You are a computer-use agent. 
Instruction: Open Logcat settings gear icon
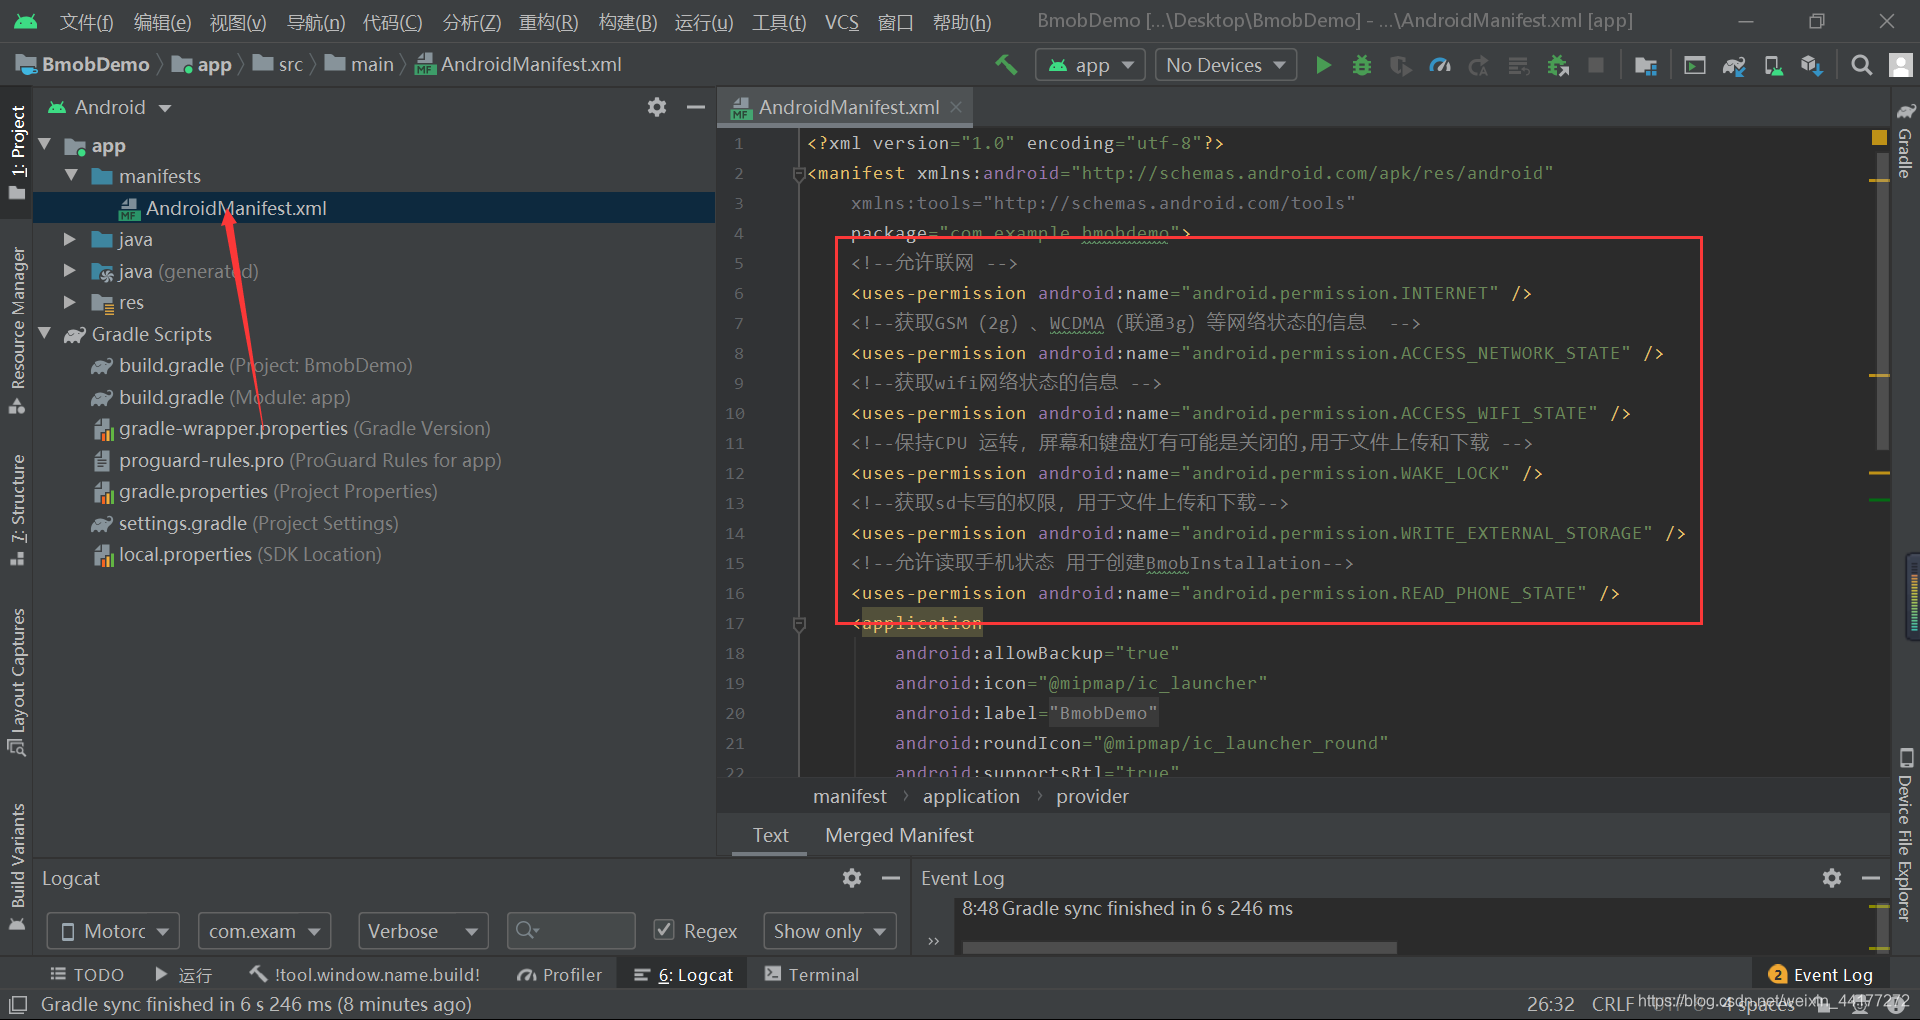851,878
